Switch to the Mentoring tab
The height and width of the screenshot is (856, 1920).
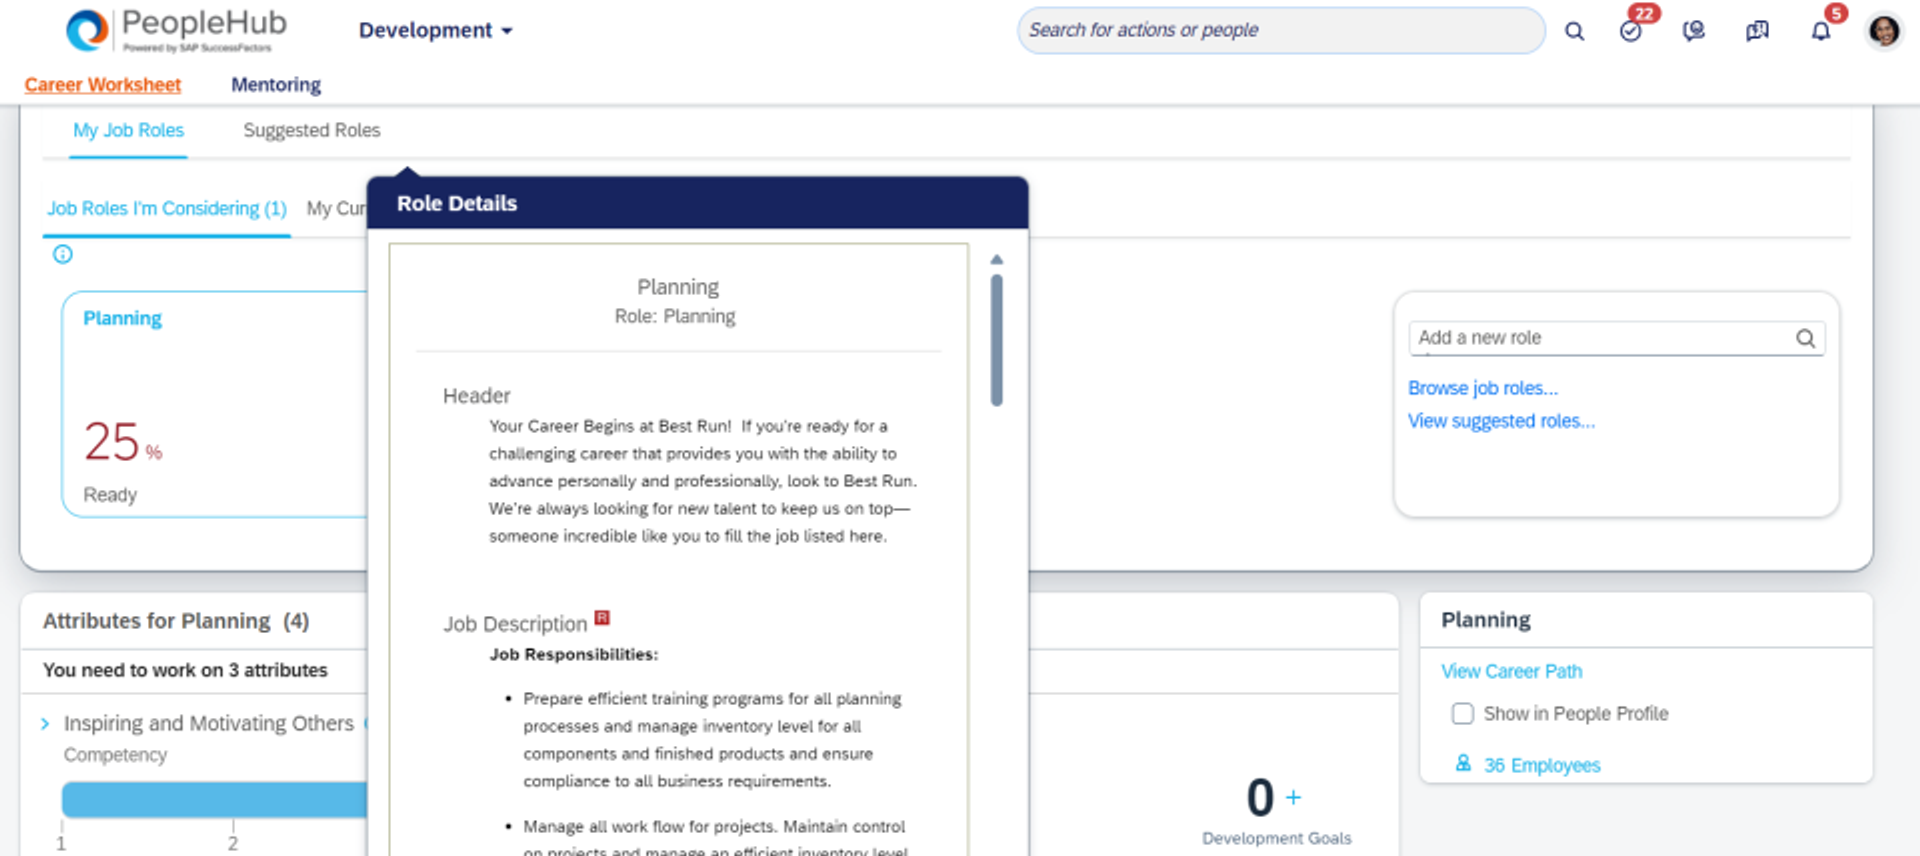coord(276,85)
